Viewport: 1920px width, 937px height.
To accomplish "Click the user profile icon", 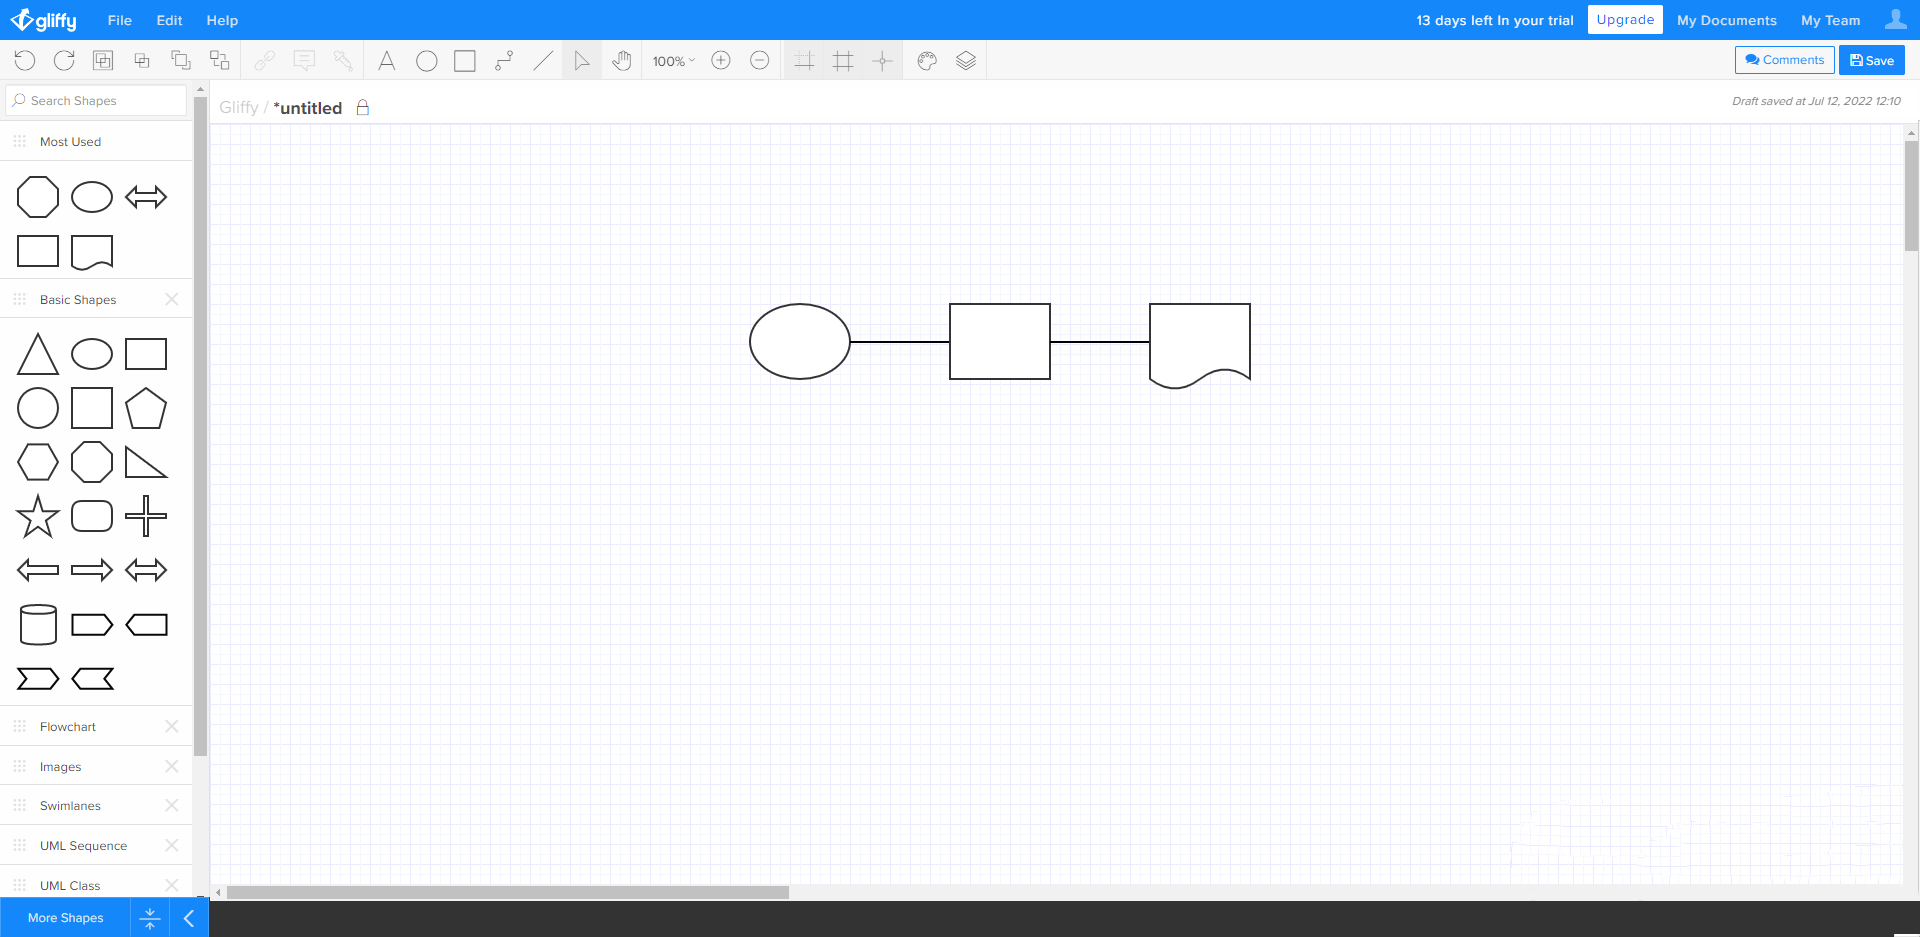I will click(x=1895, y=19).
